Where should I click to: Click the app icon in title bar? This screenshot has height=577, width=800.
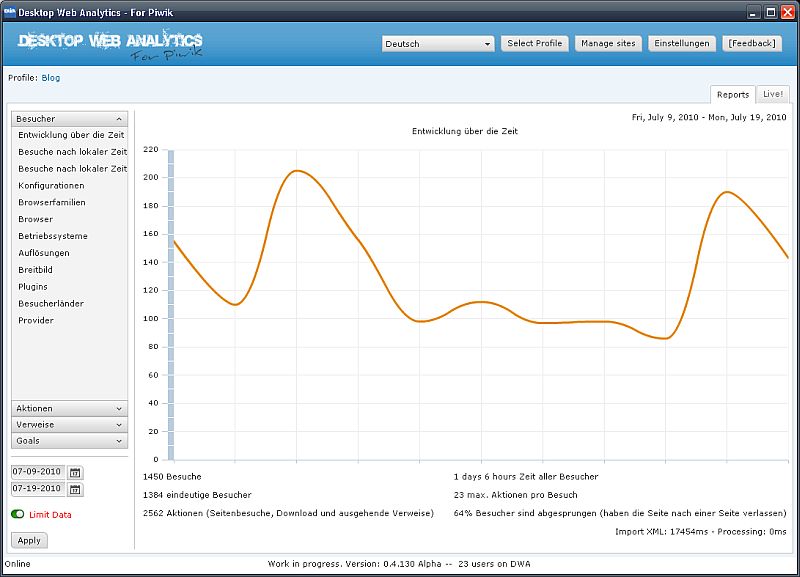tap(9, 12)
